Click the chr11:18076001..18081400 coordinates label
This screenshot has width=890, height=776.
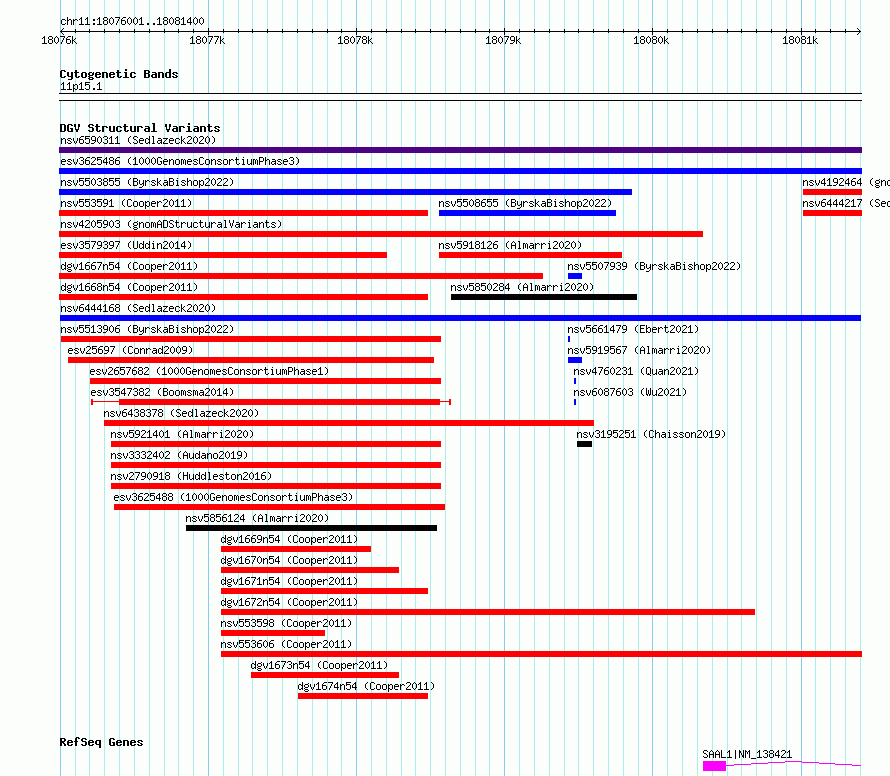[132, 22]
